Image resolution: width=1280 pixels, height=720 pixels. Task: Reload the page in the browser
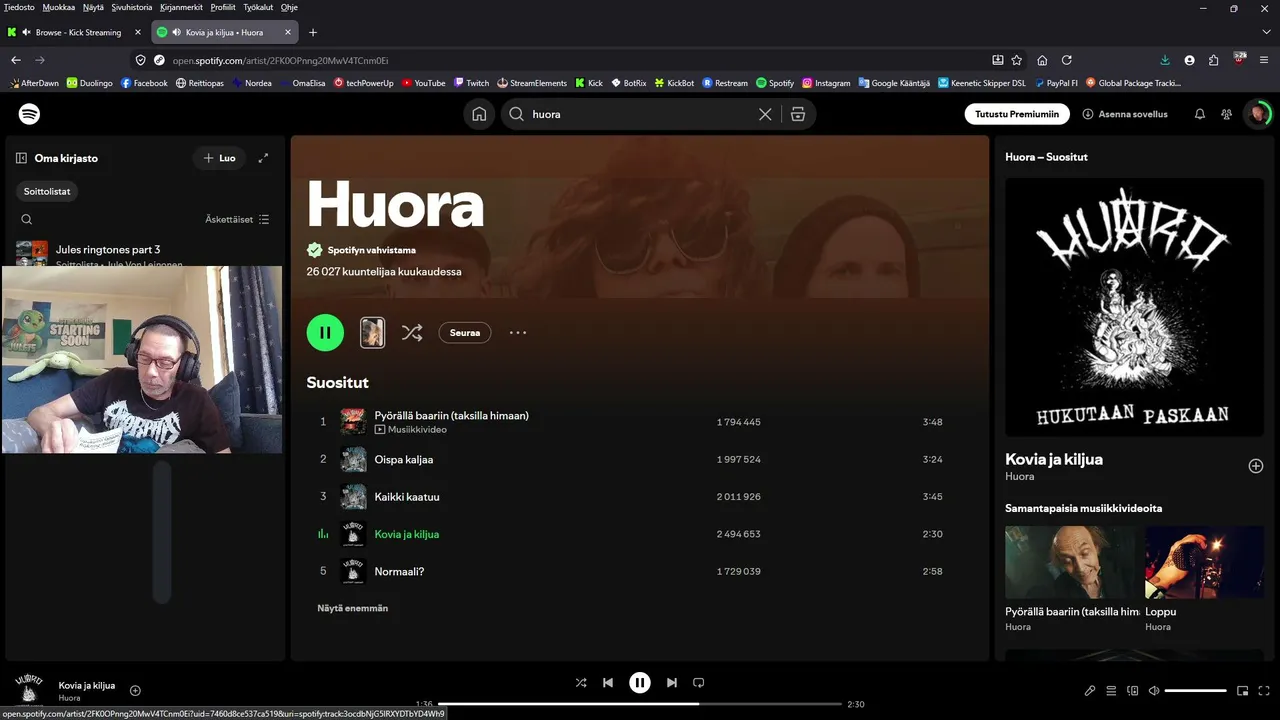point(1067,60)
